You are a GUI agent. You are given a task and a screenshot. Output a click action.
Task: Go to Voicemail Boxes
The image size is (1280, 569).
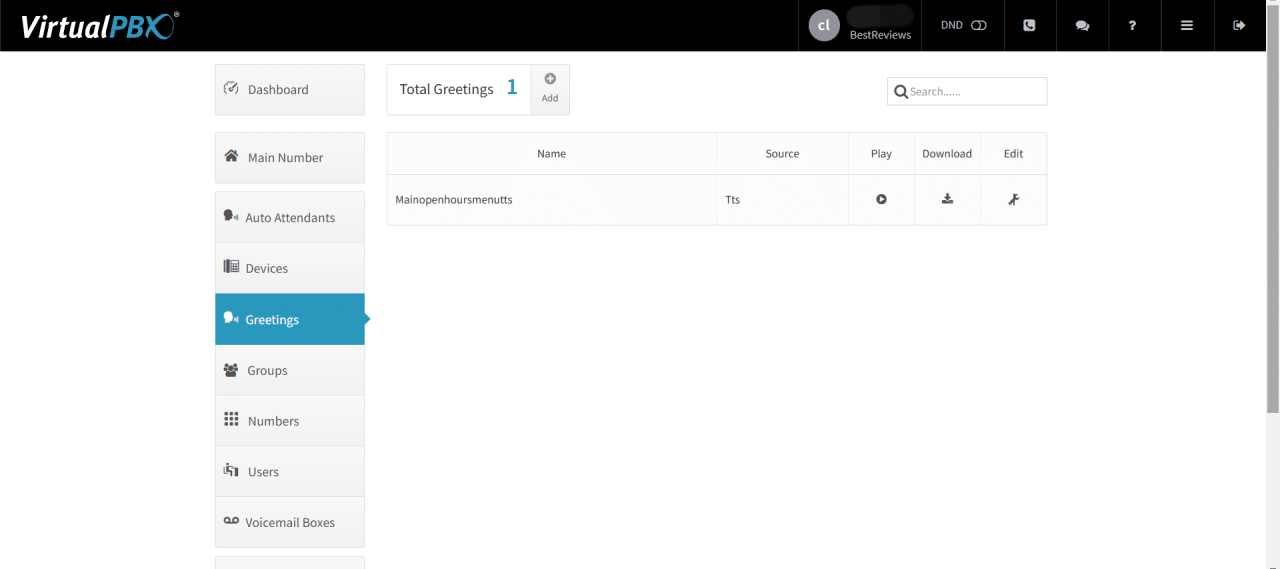coord(290,522)
